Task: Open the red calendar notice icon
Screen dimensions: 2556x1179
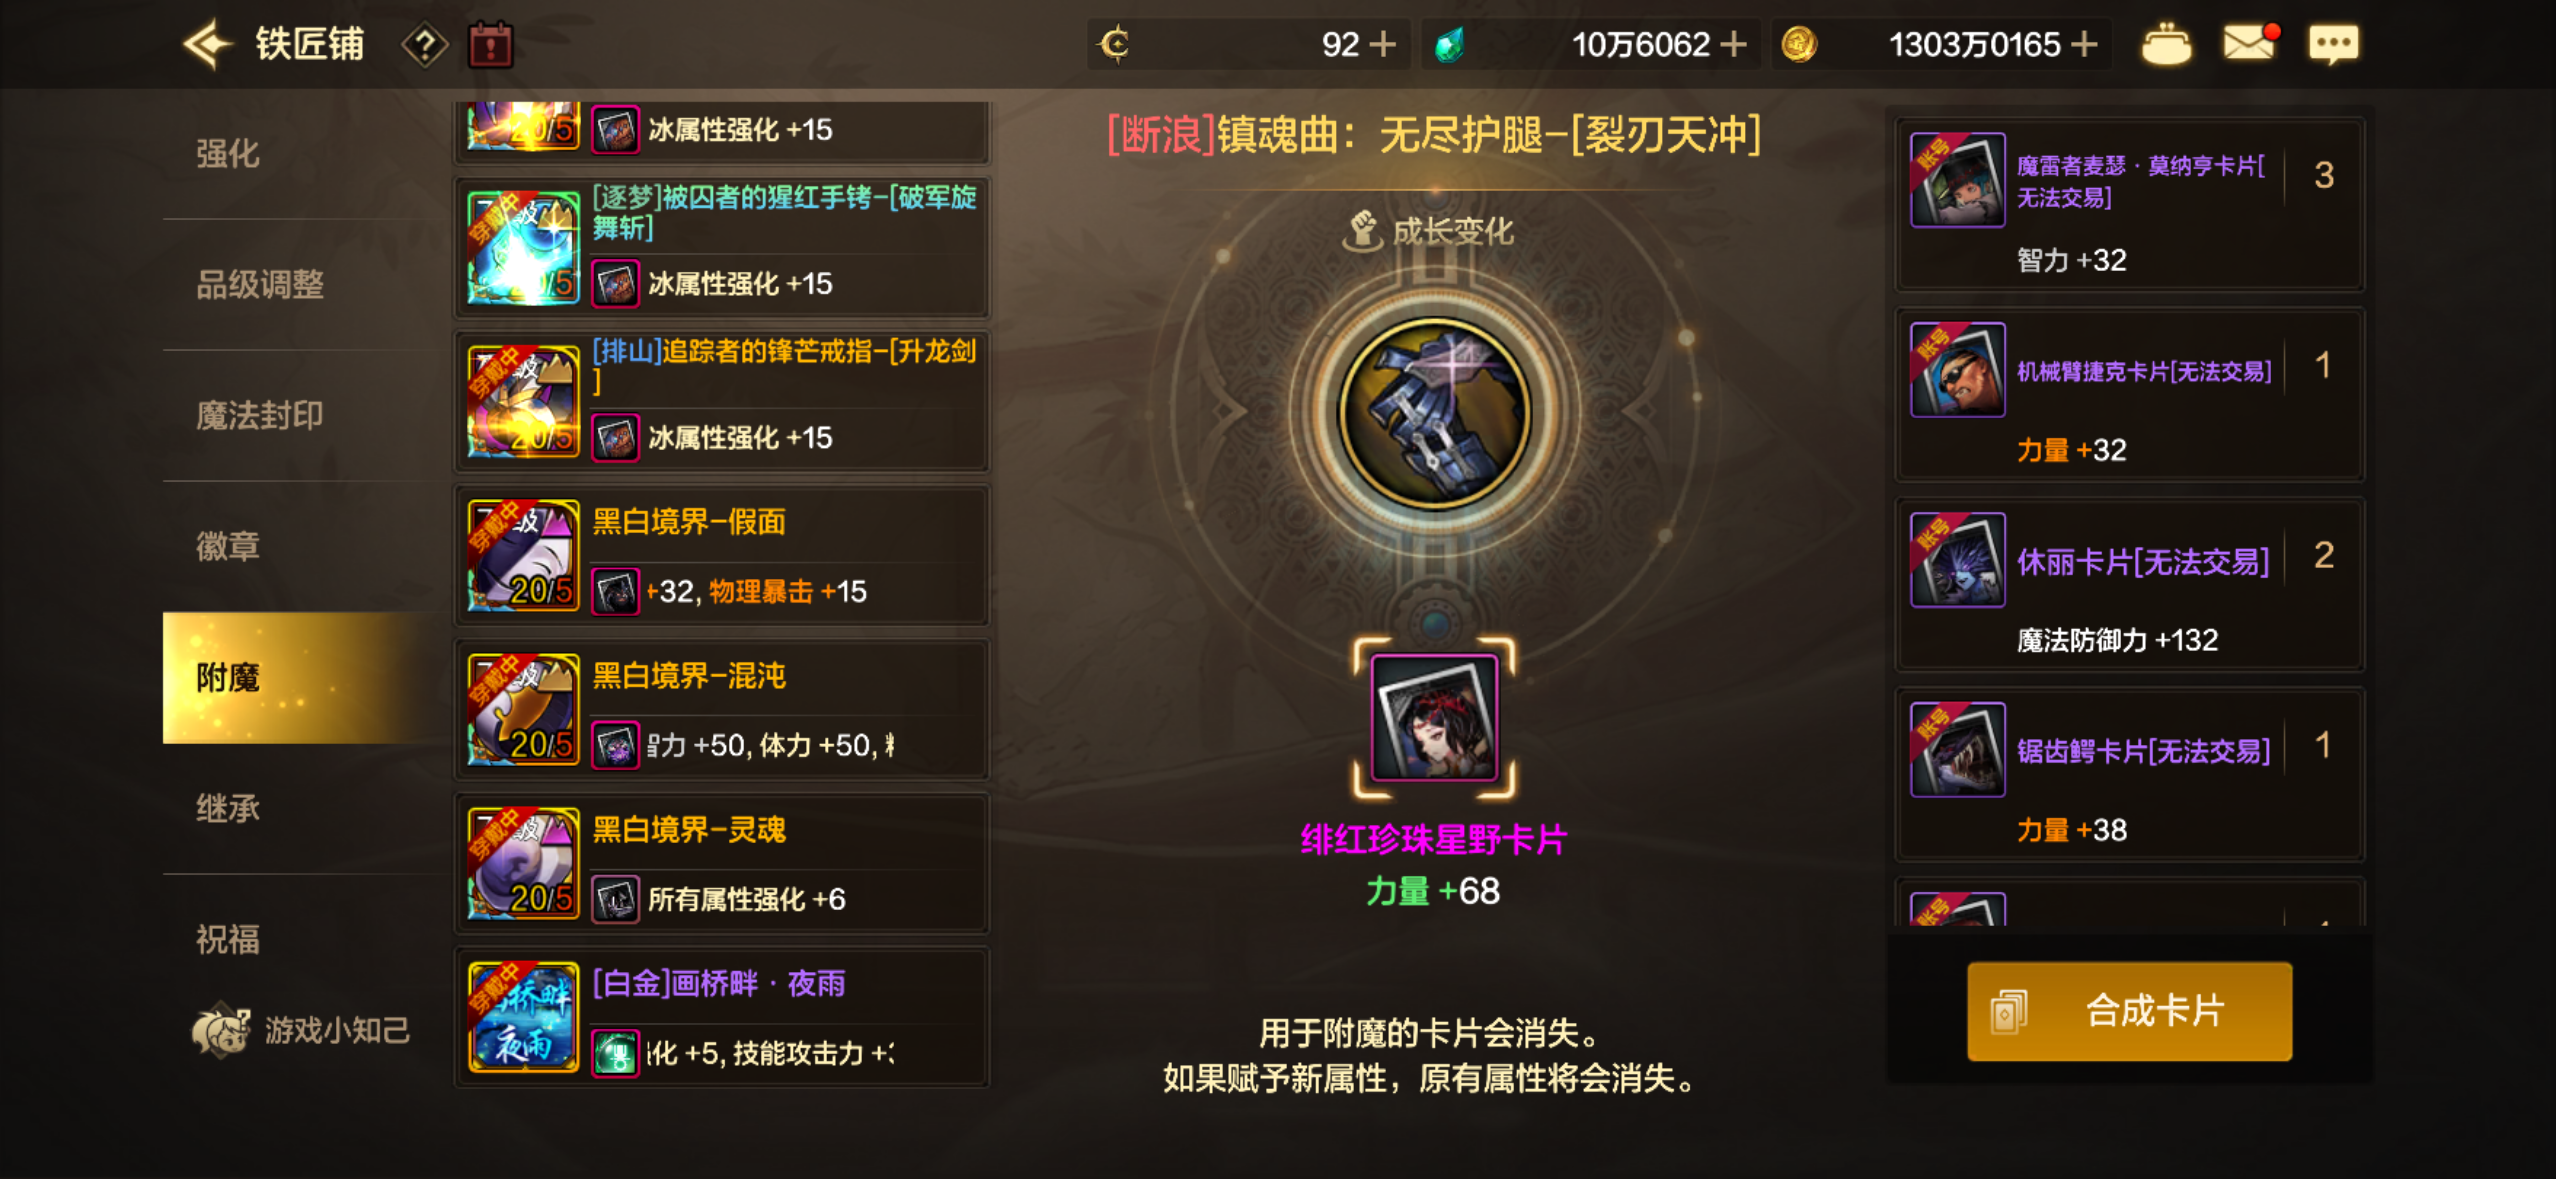Action: (491, 45)
